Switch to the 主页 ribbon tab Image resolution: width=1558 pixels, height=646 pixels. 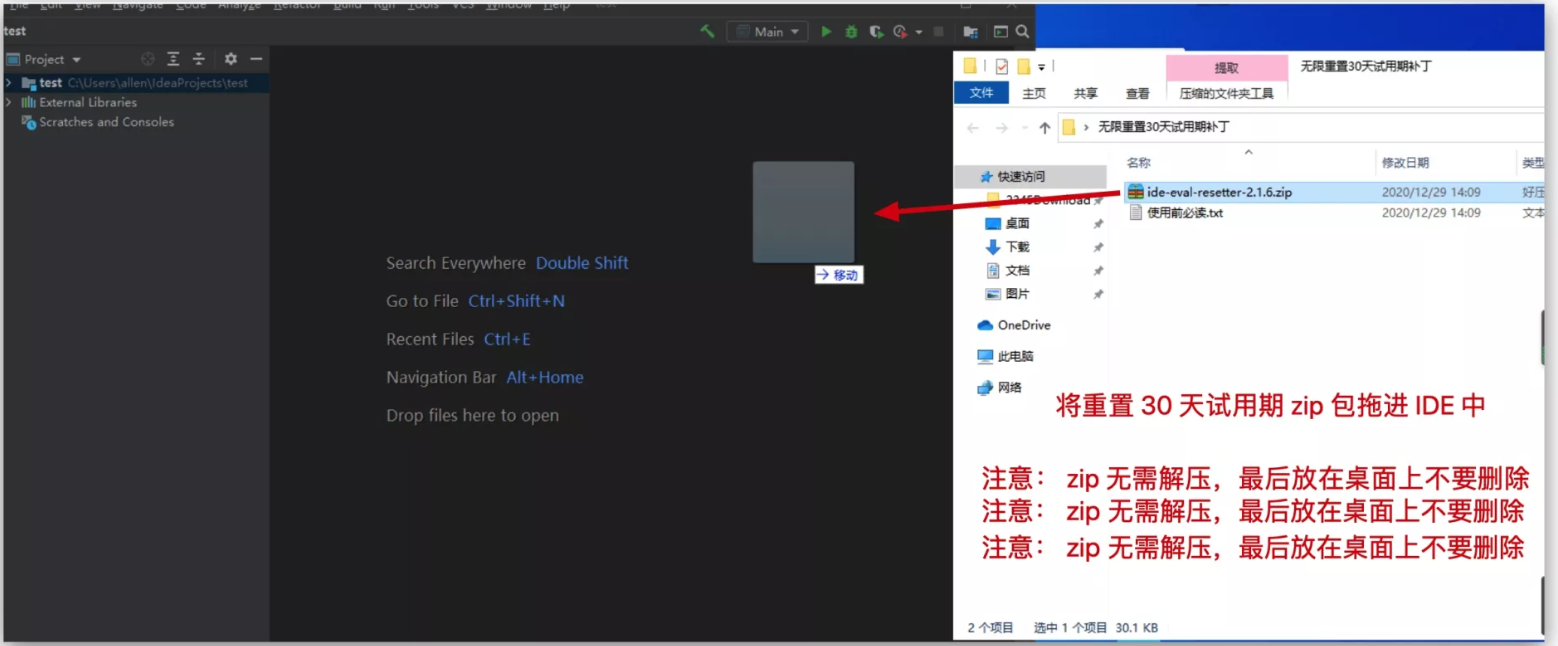(x=1034, y=93)
